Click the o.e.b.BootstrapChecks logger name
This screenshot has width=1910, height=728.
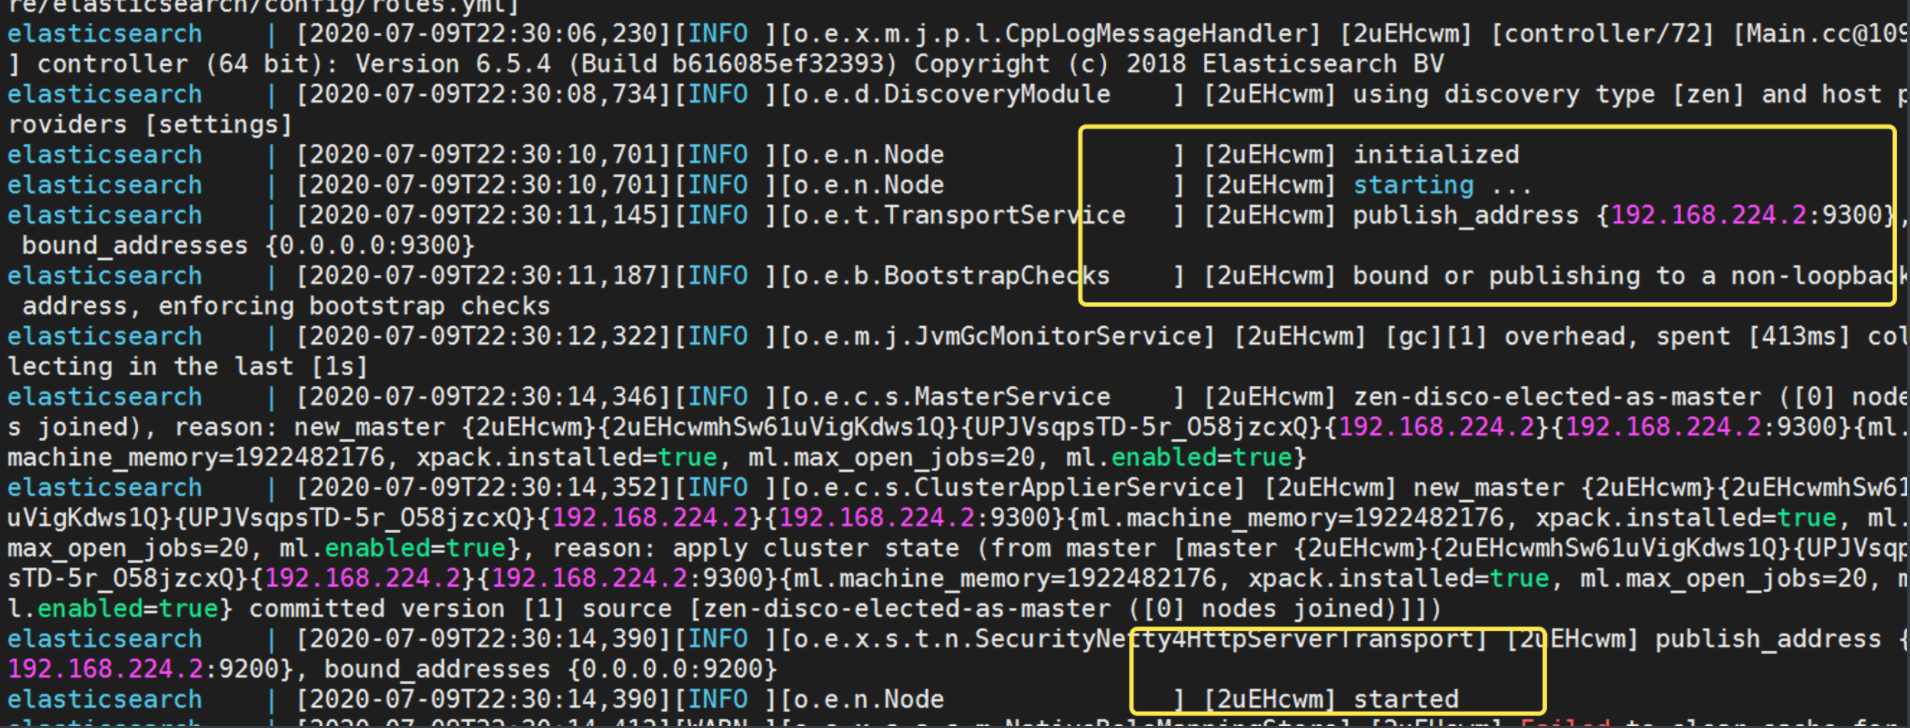click(x=951, y=276)
